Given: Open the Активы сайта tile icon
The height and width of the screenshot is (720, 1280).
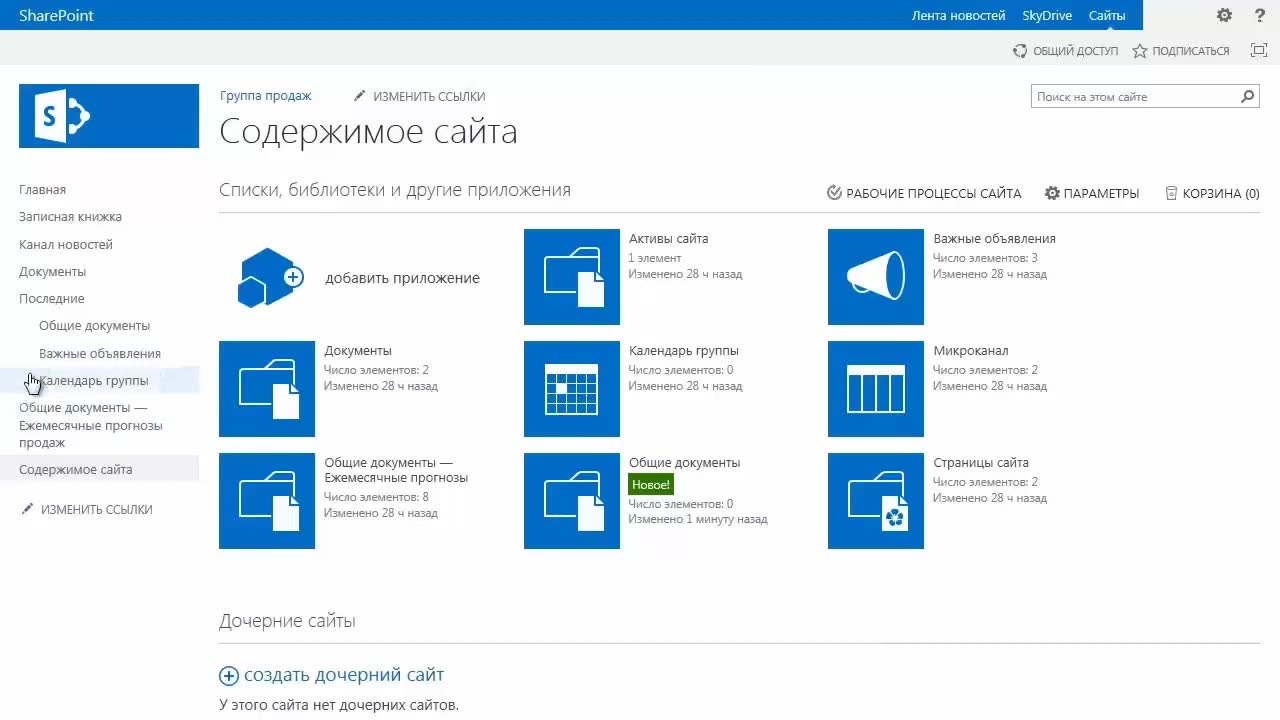Looking at the screenshot, I should pyautogui.click(x=572, y=277).
